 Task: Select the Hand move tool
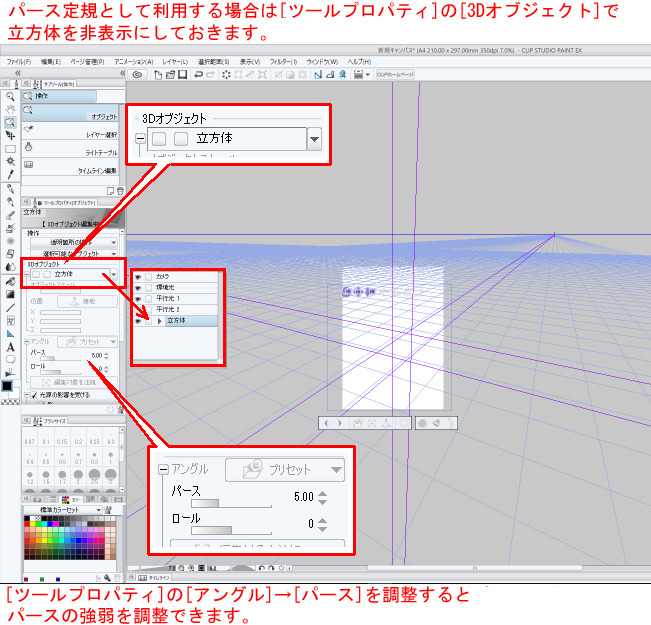click(10, 110)
